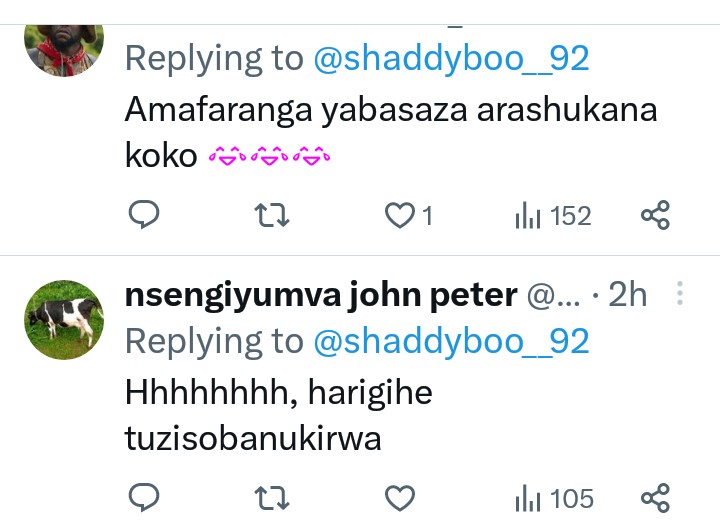The width and height of the screenshot is (720, 531).
Task: Open more options for nsengiyumva's tweet
Action: click(681, 294)
